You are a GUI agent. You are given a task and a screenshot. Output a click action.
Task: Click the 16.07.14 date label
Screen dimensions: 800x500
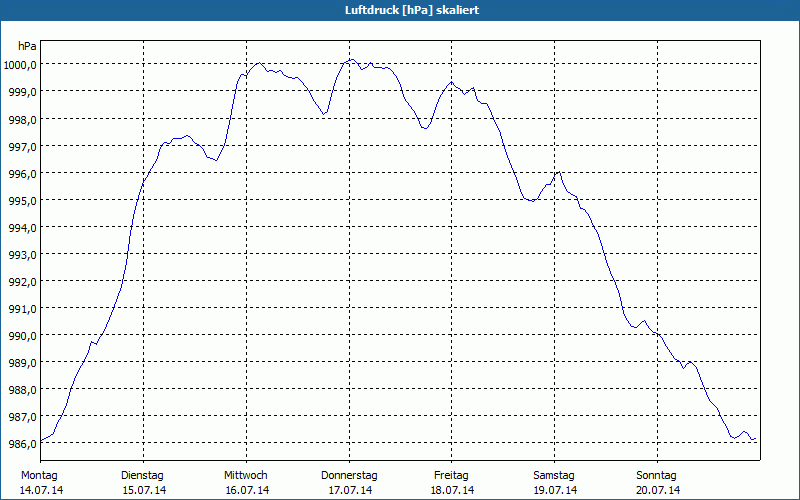[x=247, y=490]
